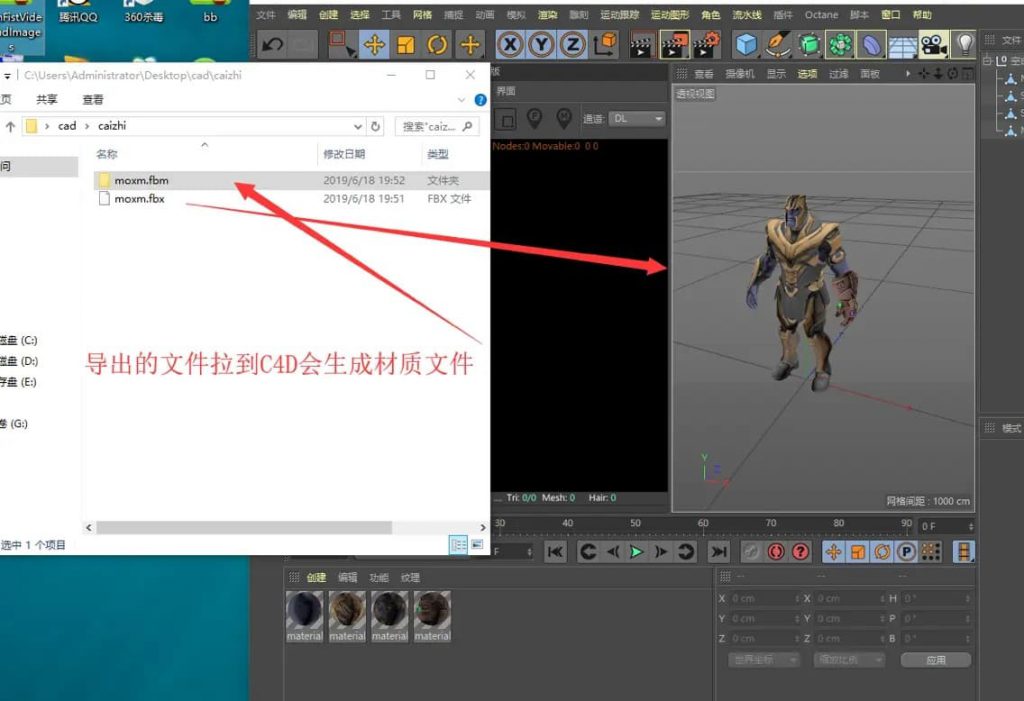Click Explorer refresh button

(376, 126)
